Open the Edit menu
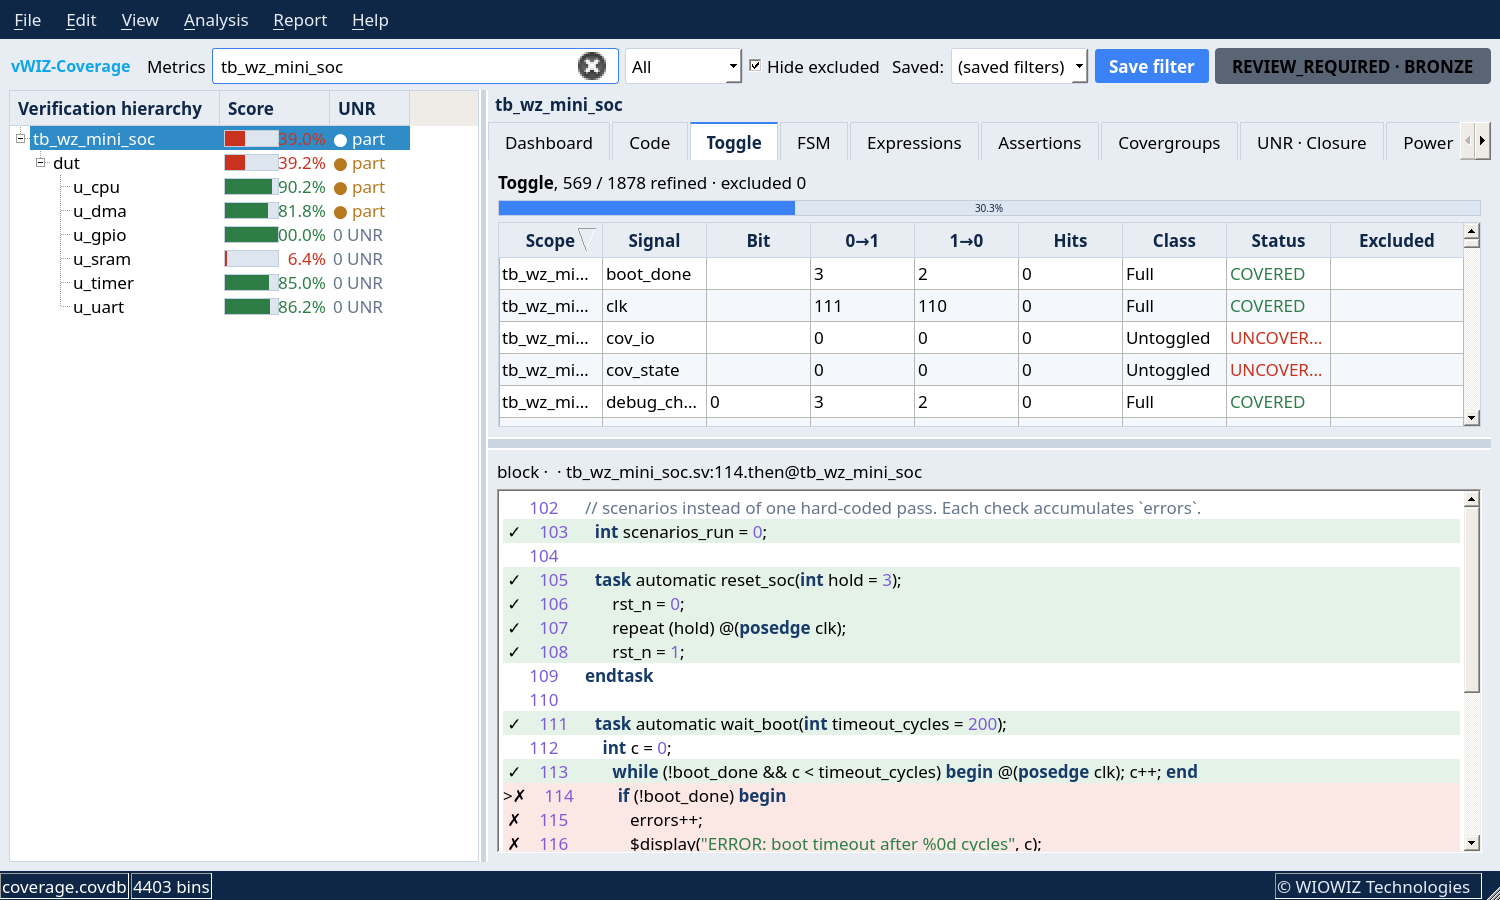Image resolution: width=1500 pixels, height=900 pixels. 81,20
